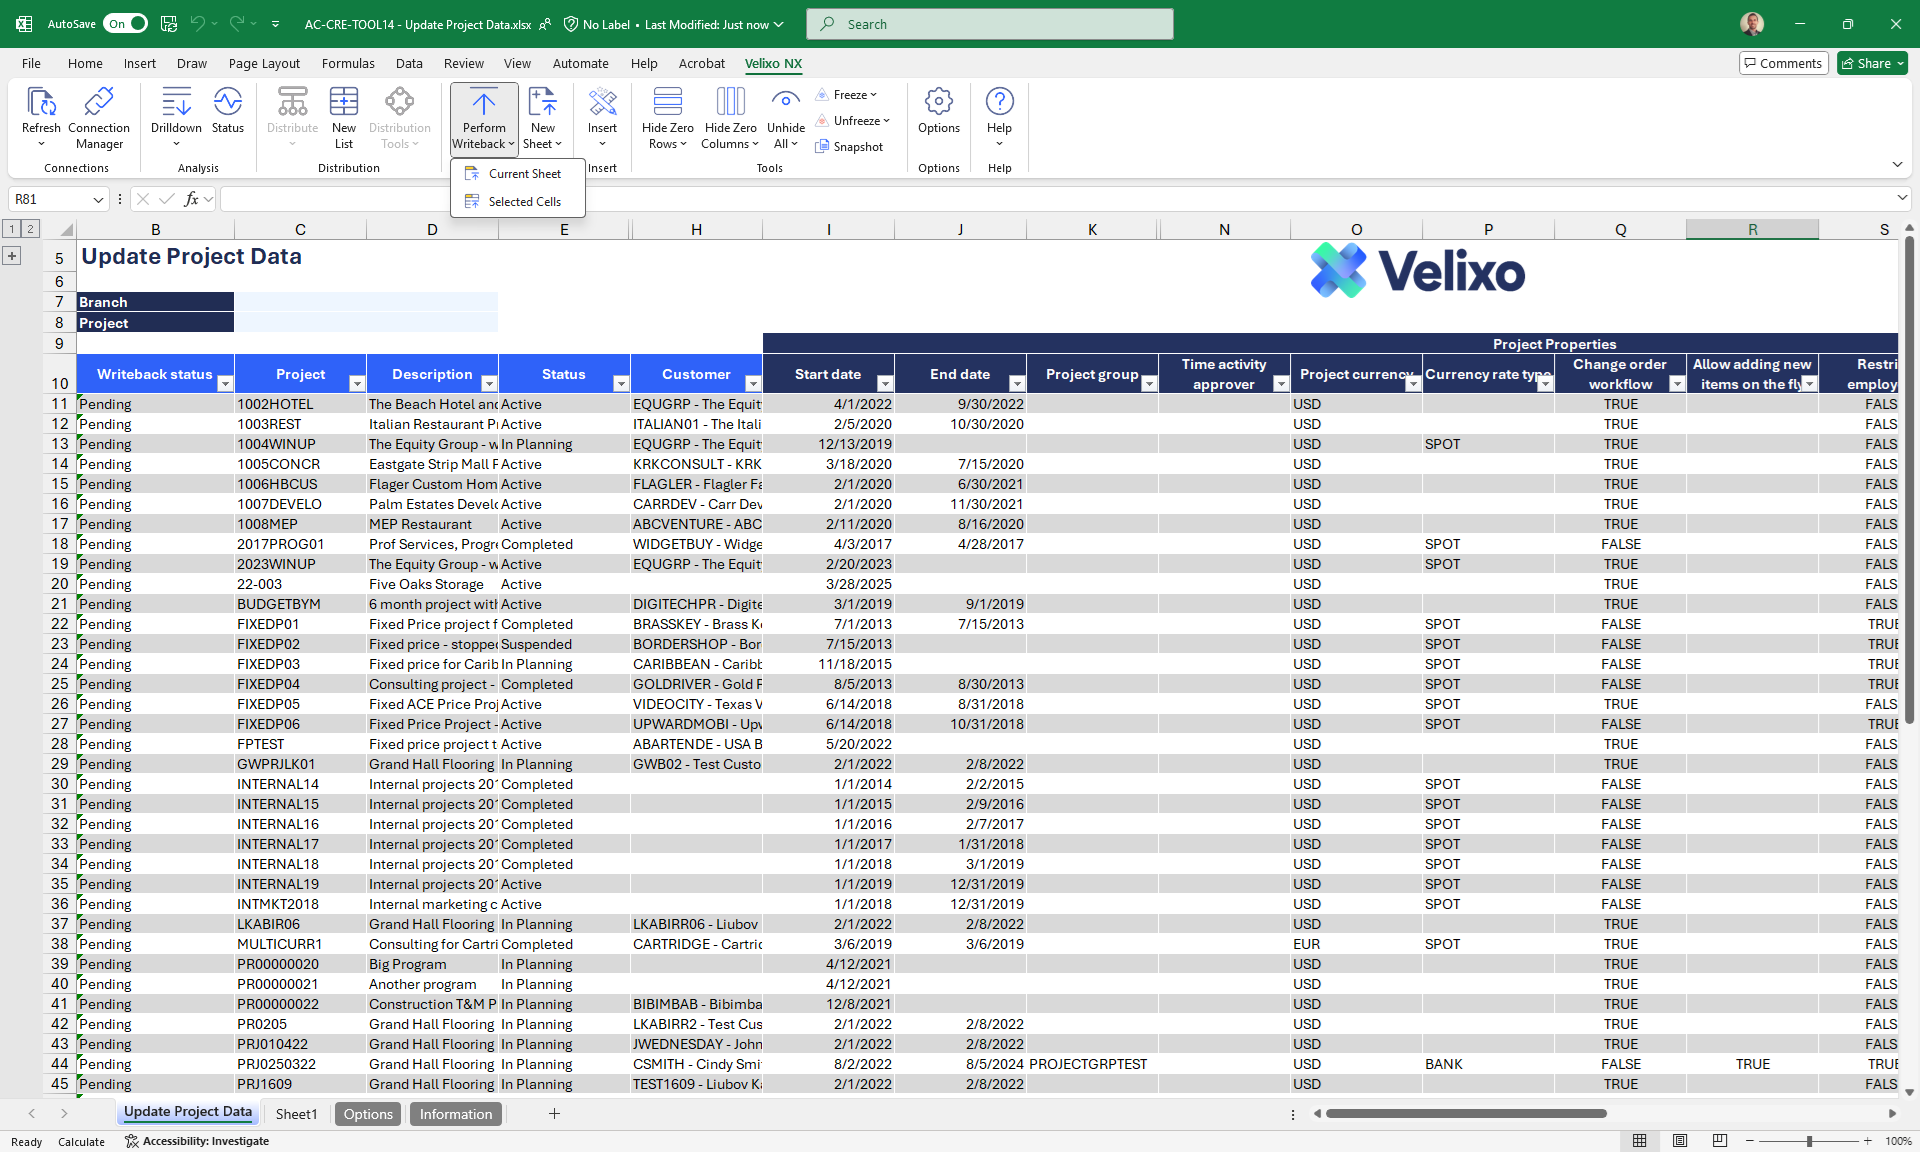Expand the Name Box dropdown

pyautogui.click(x=98, y=200)
